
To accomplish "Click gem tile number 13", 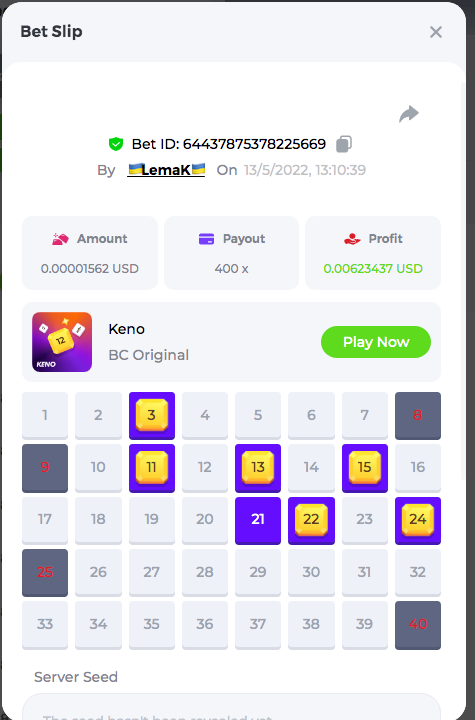I will (258, 468).
